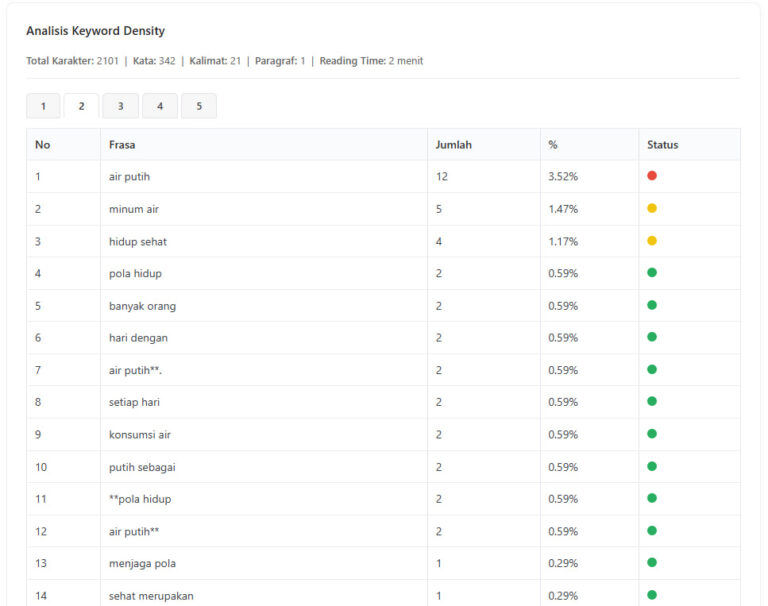
Task: Click the Frasa column header
Action: pos(122,145)
